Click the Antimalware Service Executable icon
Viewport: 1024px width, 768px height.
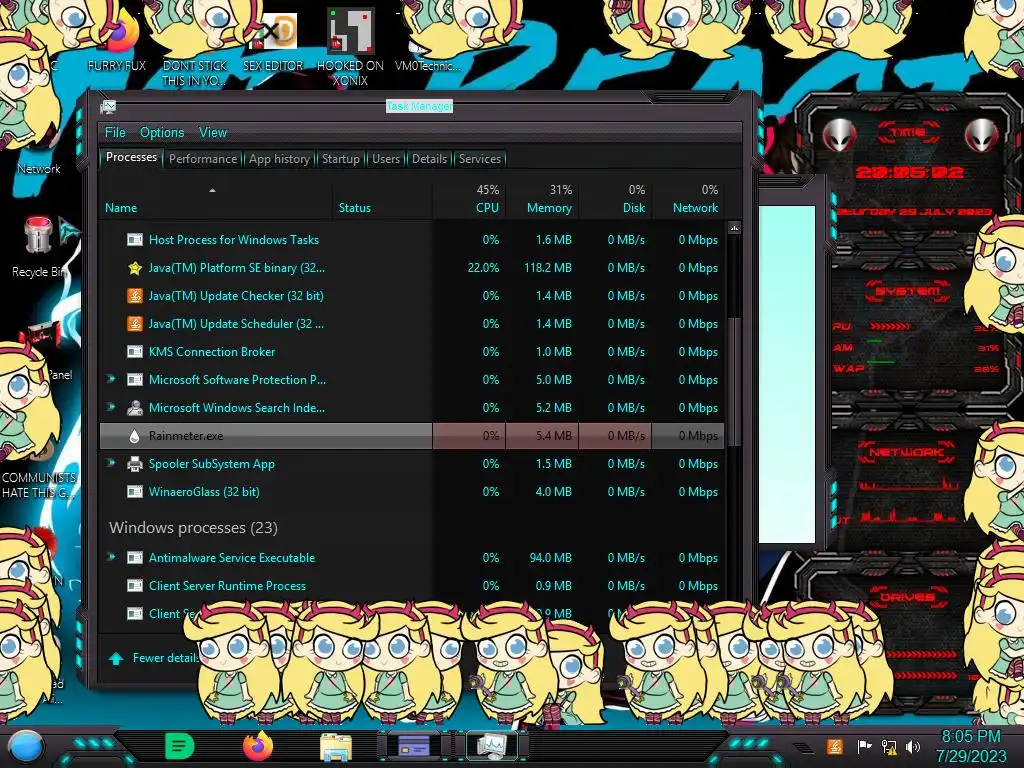pyautogui.click(x=135, y=558)
